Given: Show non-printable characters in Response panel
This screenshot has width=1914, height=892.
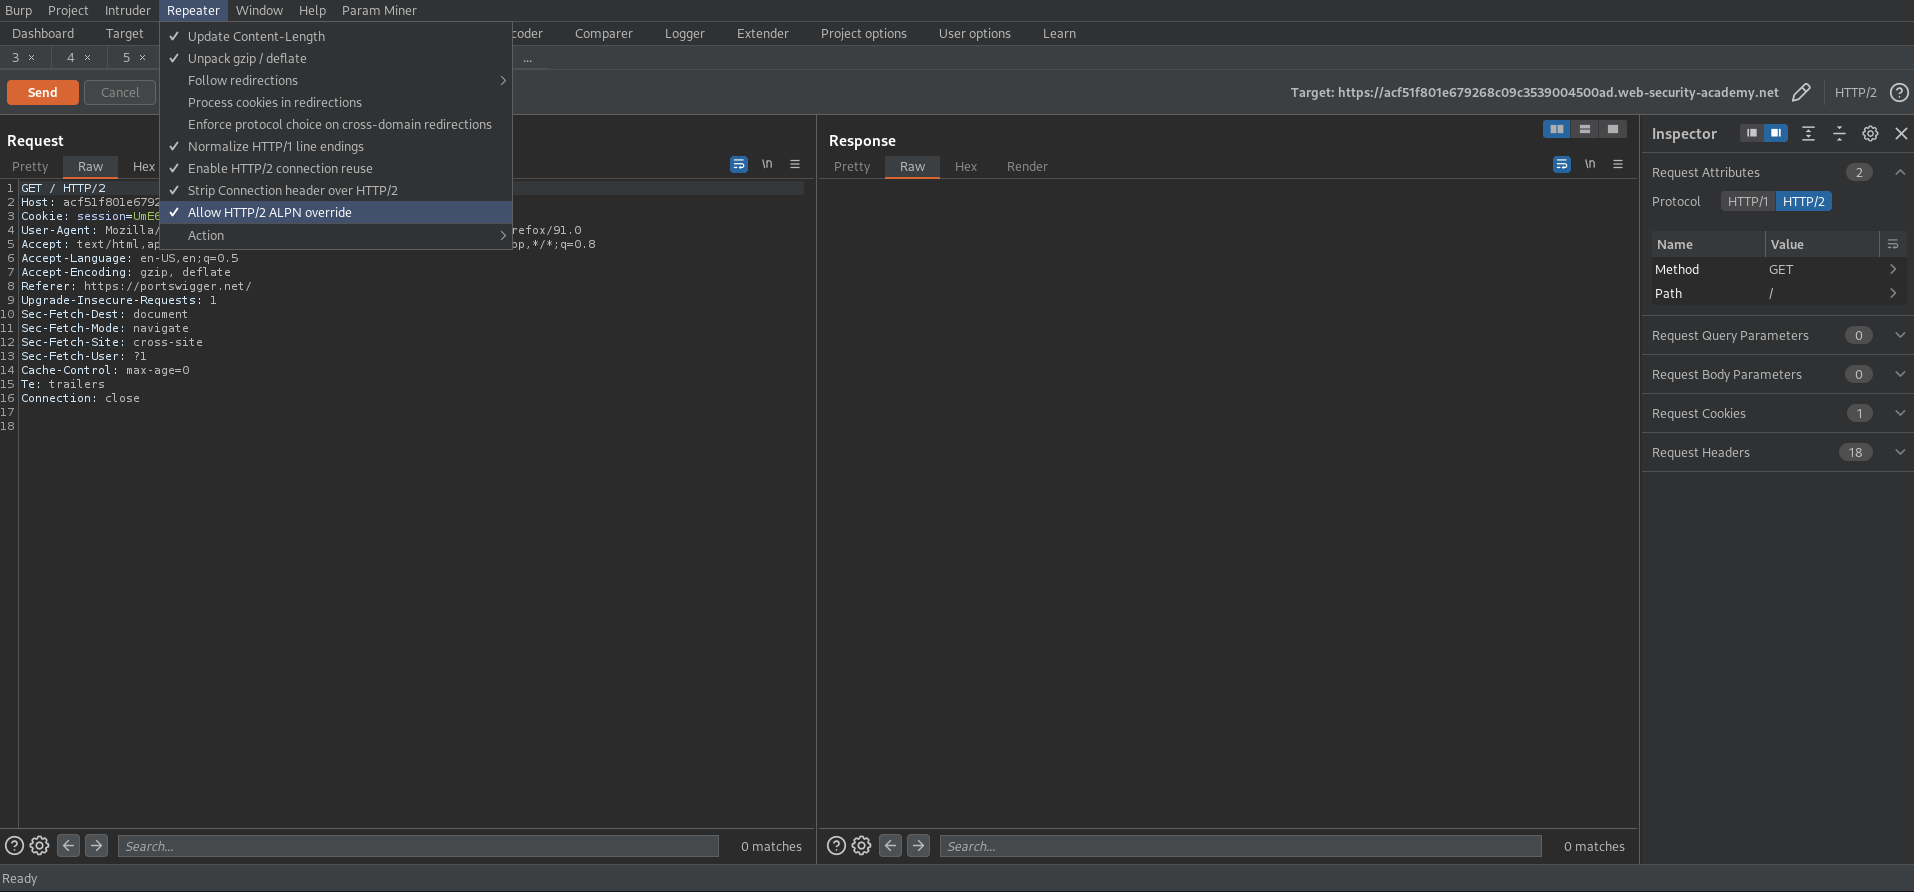Looking at the screenshot, I should coord(1590,164).
